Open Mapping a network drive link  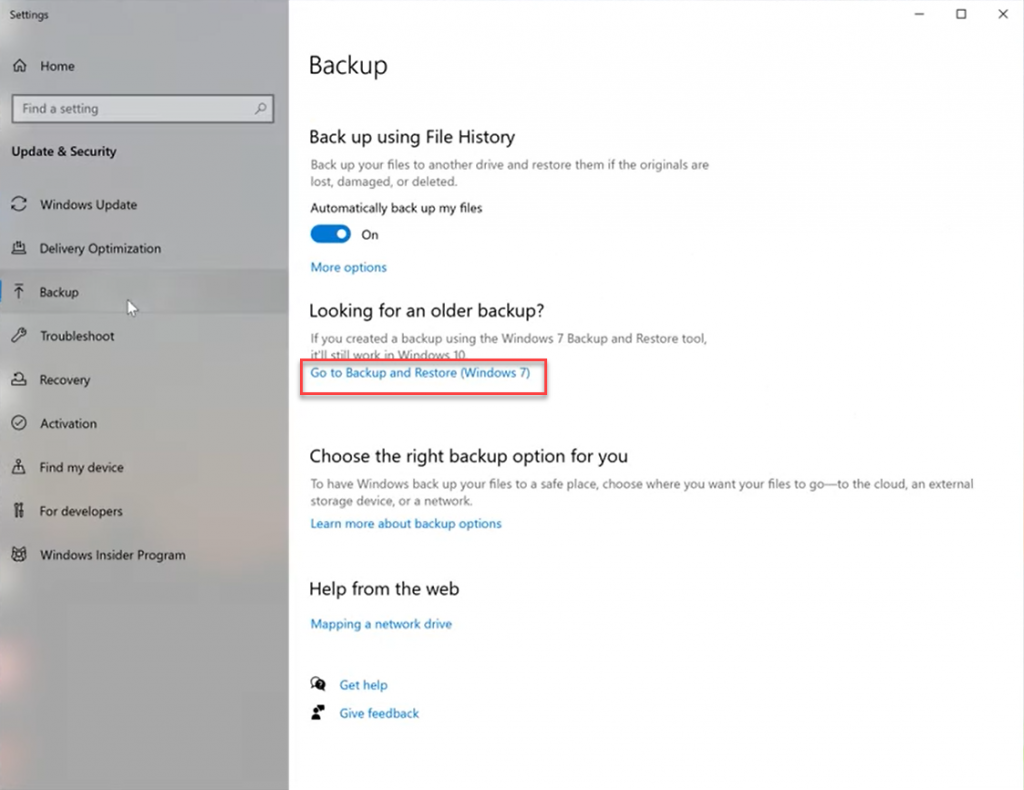tap(381, 624)
